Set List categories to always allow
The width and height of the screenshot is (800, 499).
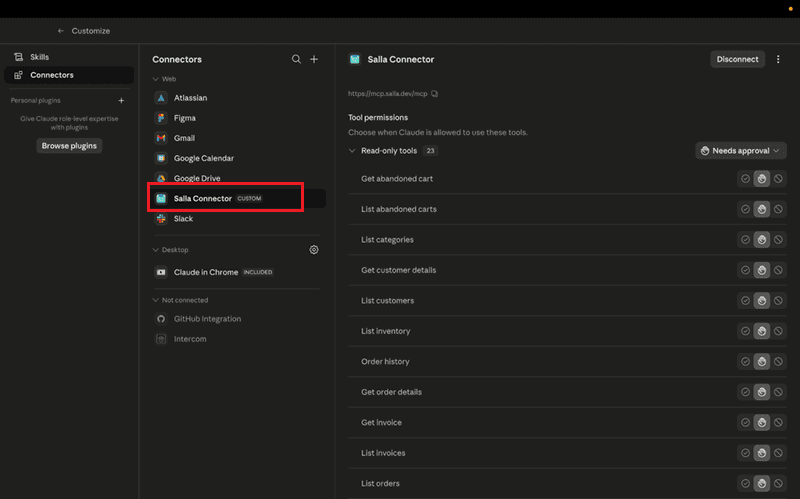click(x=745, y=240)
